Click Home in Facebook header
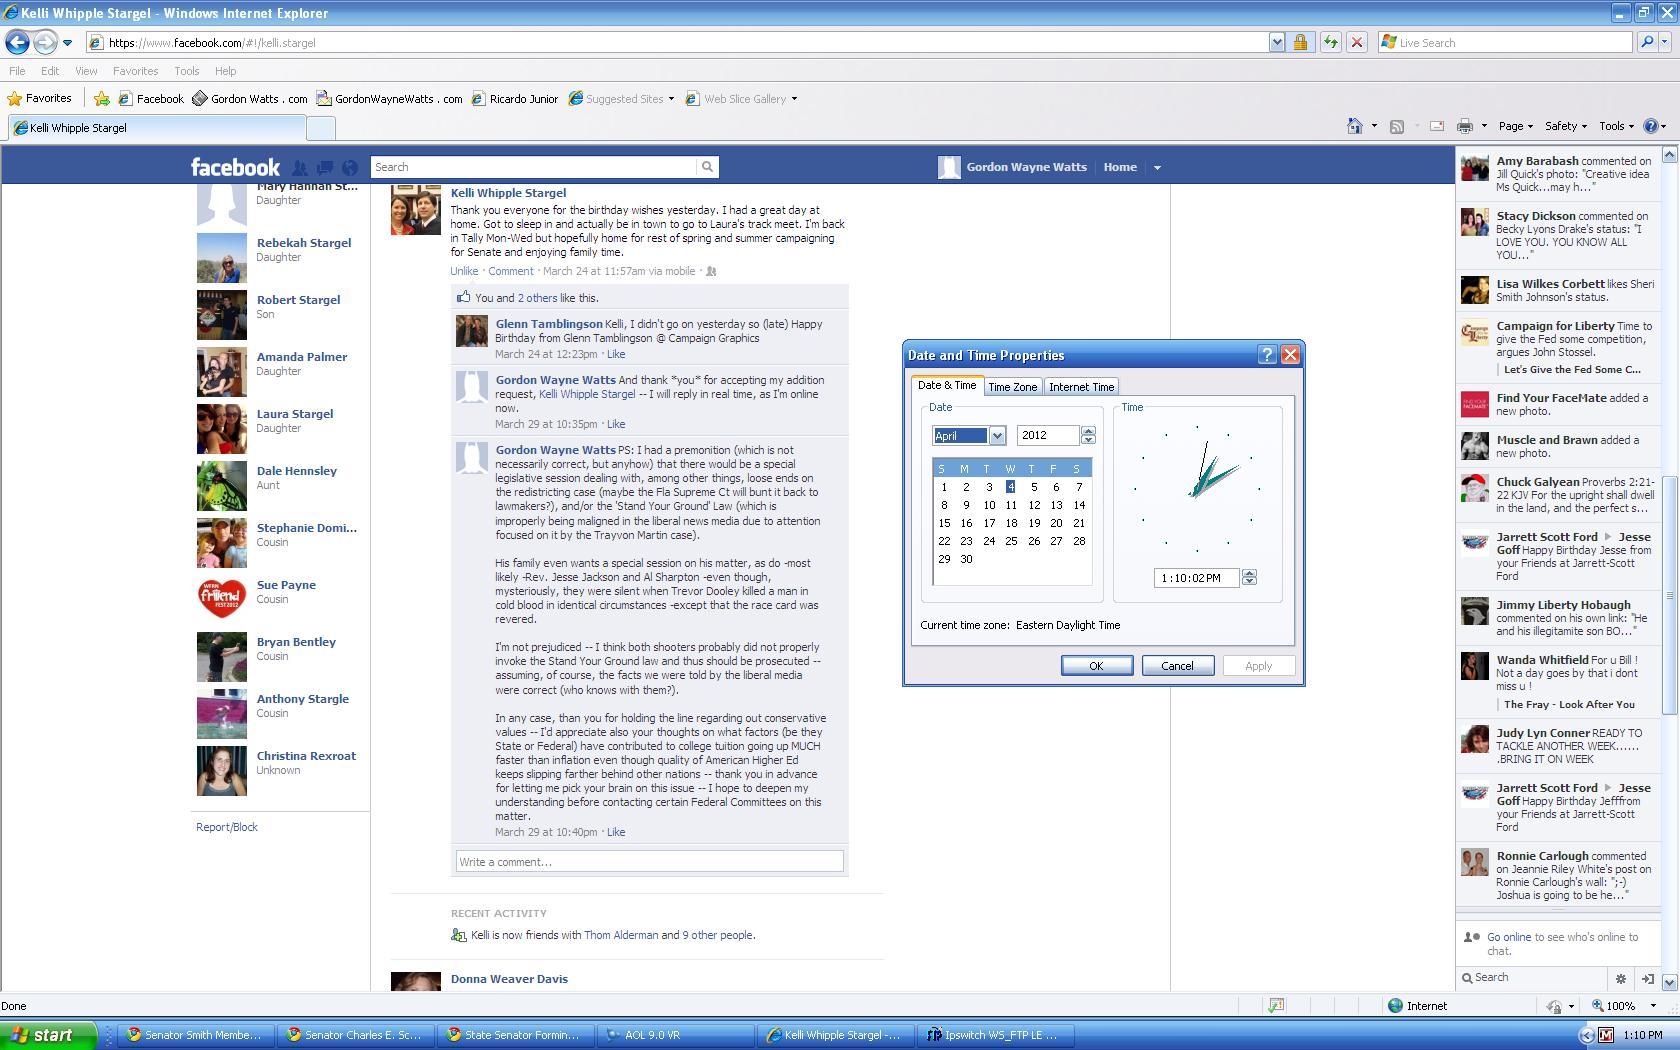This screenshot has width=1680, height=1050. coord(1120,167)
